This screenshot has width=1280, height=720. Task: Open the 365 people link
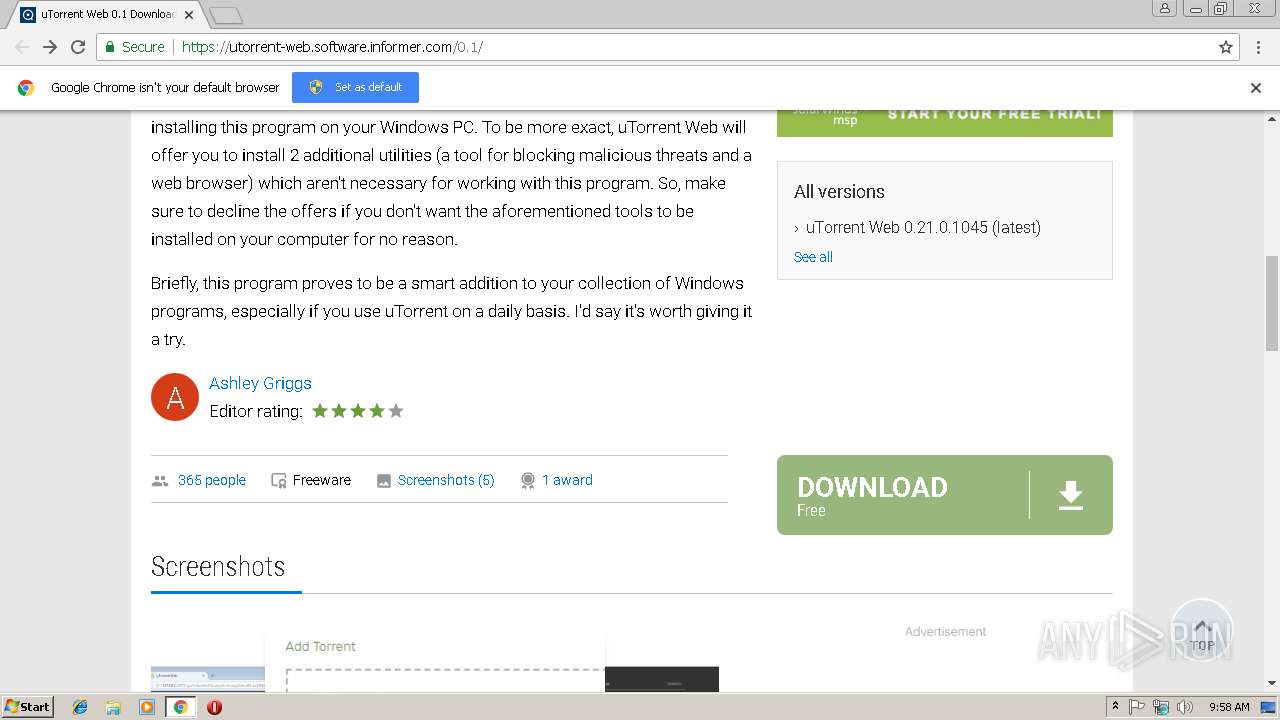(x=212, y=480)
